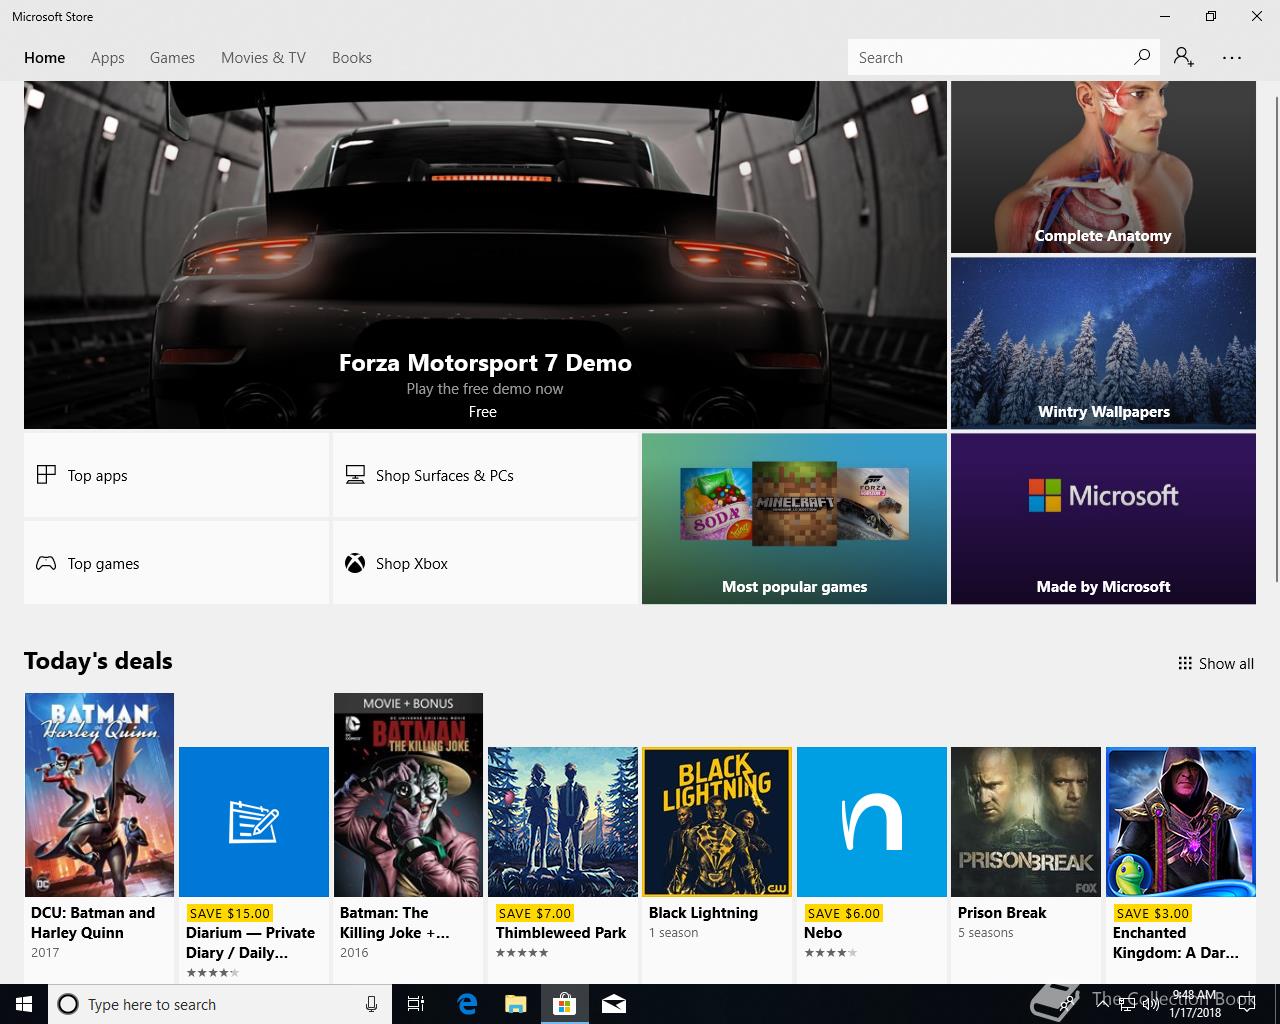
Task: Click the Top games button
Action: pos(176,563)
